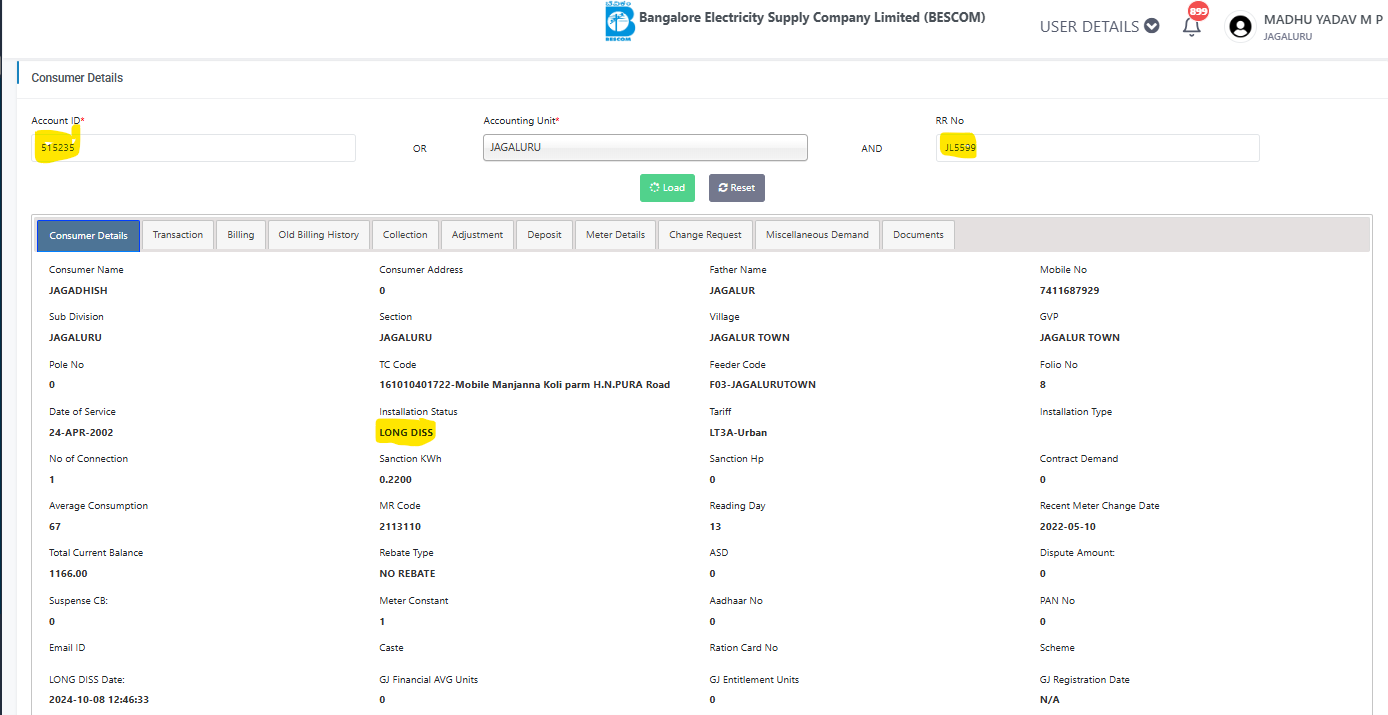
Task: Click the user profile avatar icon
Action: (1240, 27)
